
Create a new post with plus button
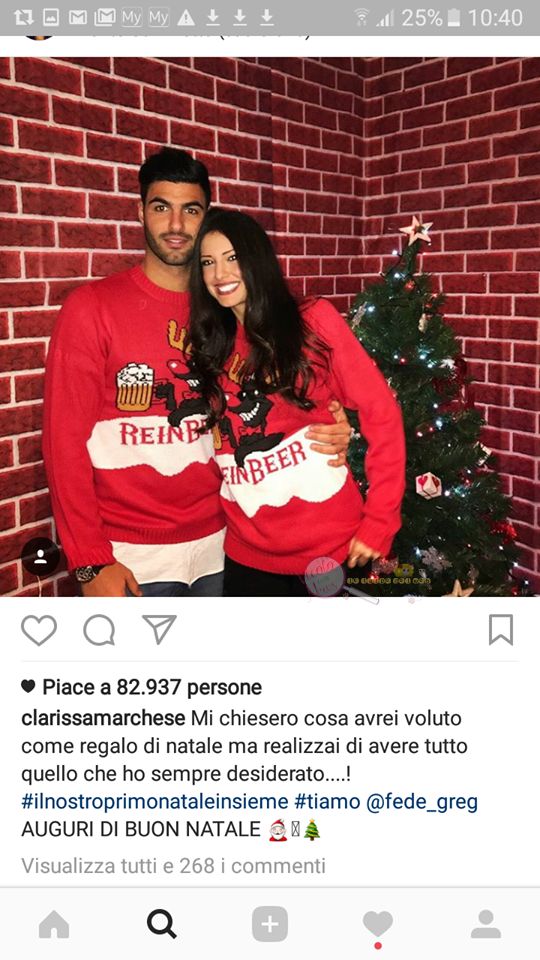point(270,924)
